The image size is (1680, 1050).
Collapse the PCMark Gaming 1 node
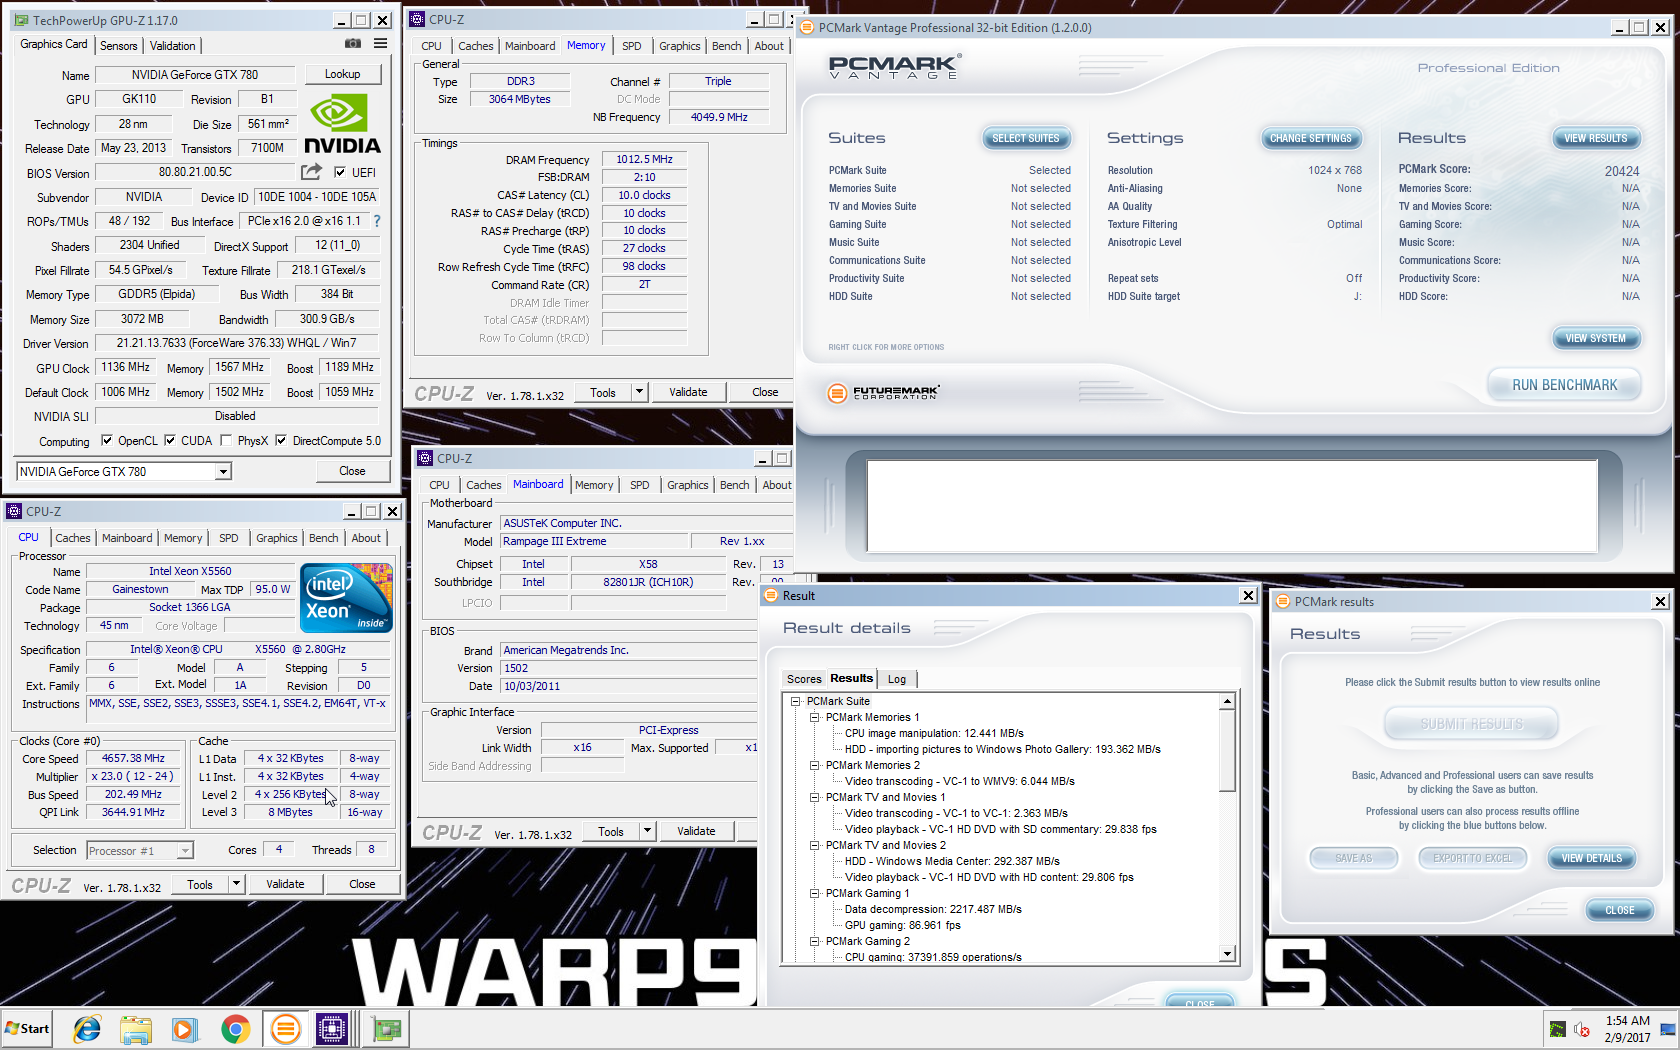815,893
